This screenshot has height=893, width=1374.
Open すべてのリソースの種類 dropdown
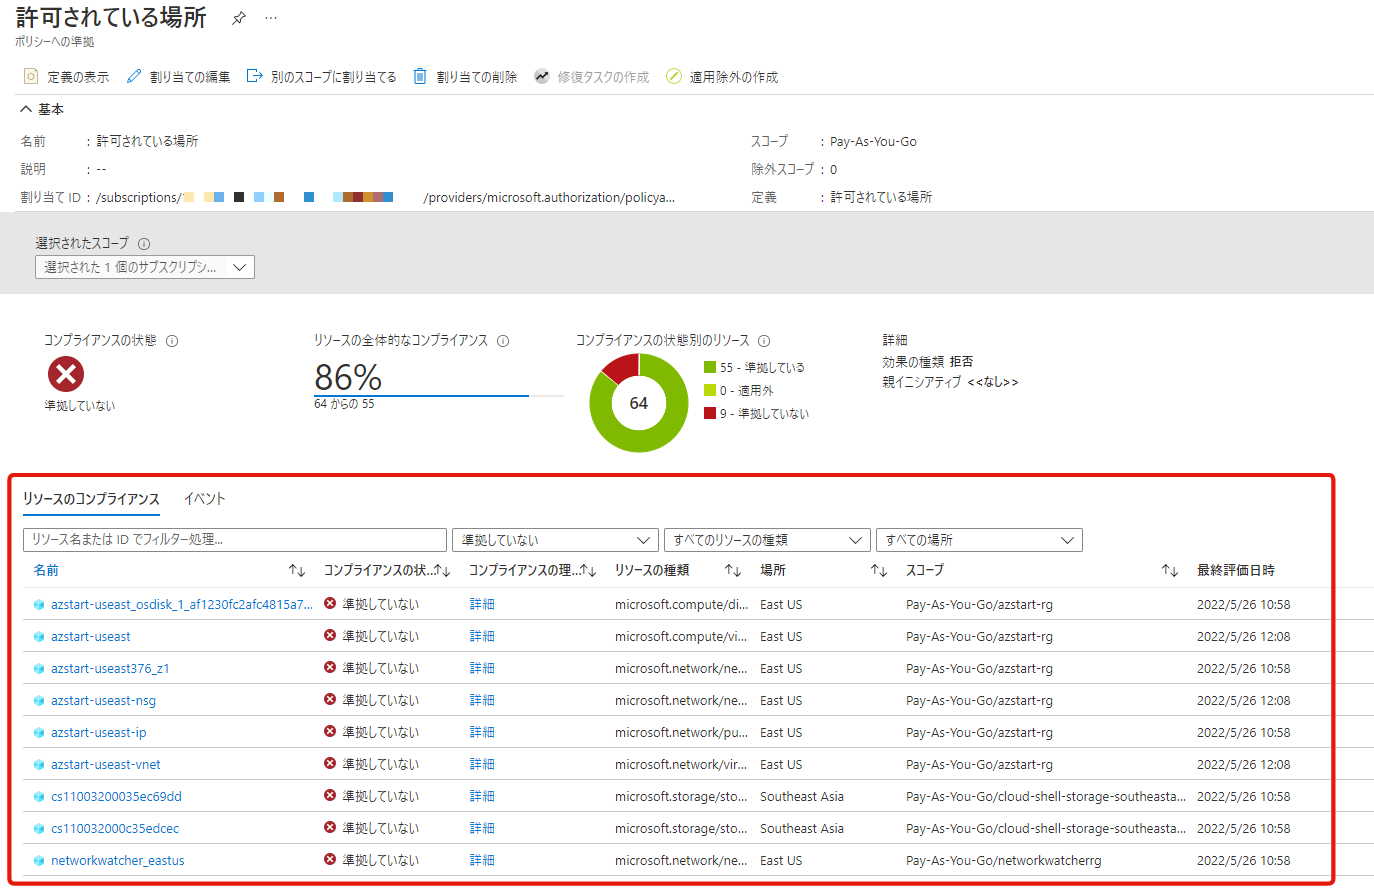coord(767,540)
